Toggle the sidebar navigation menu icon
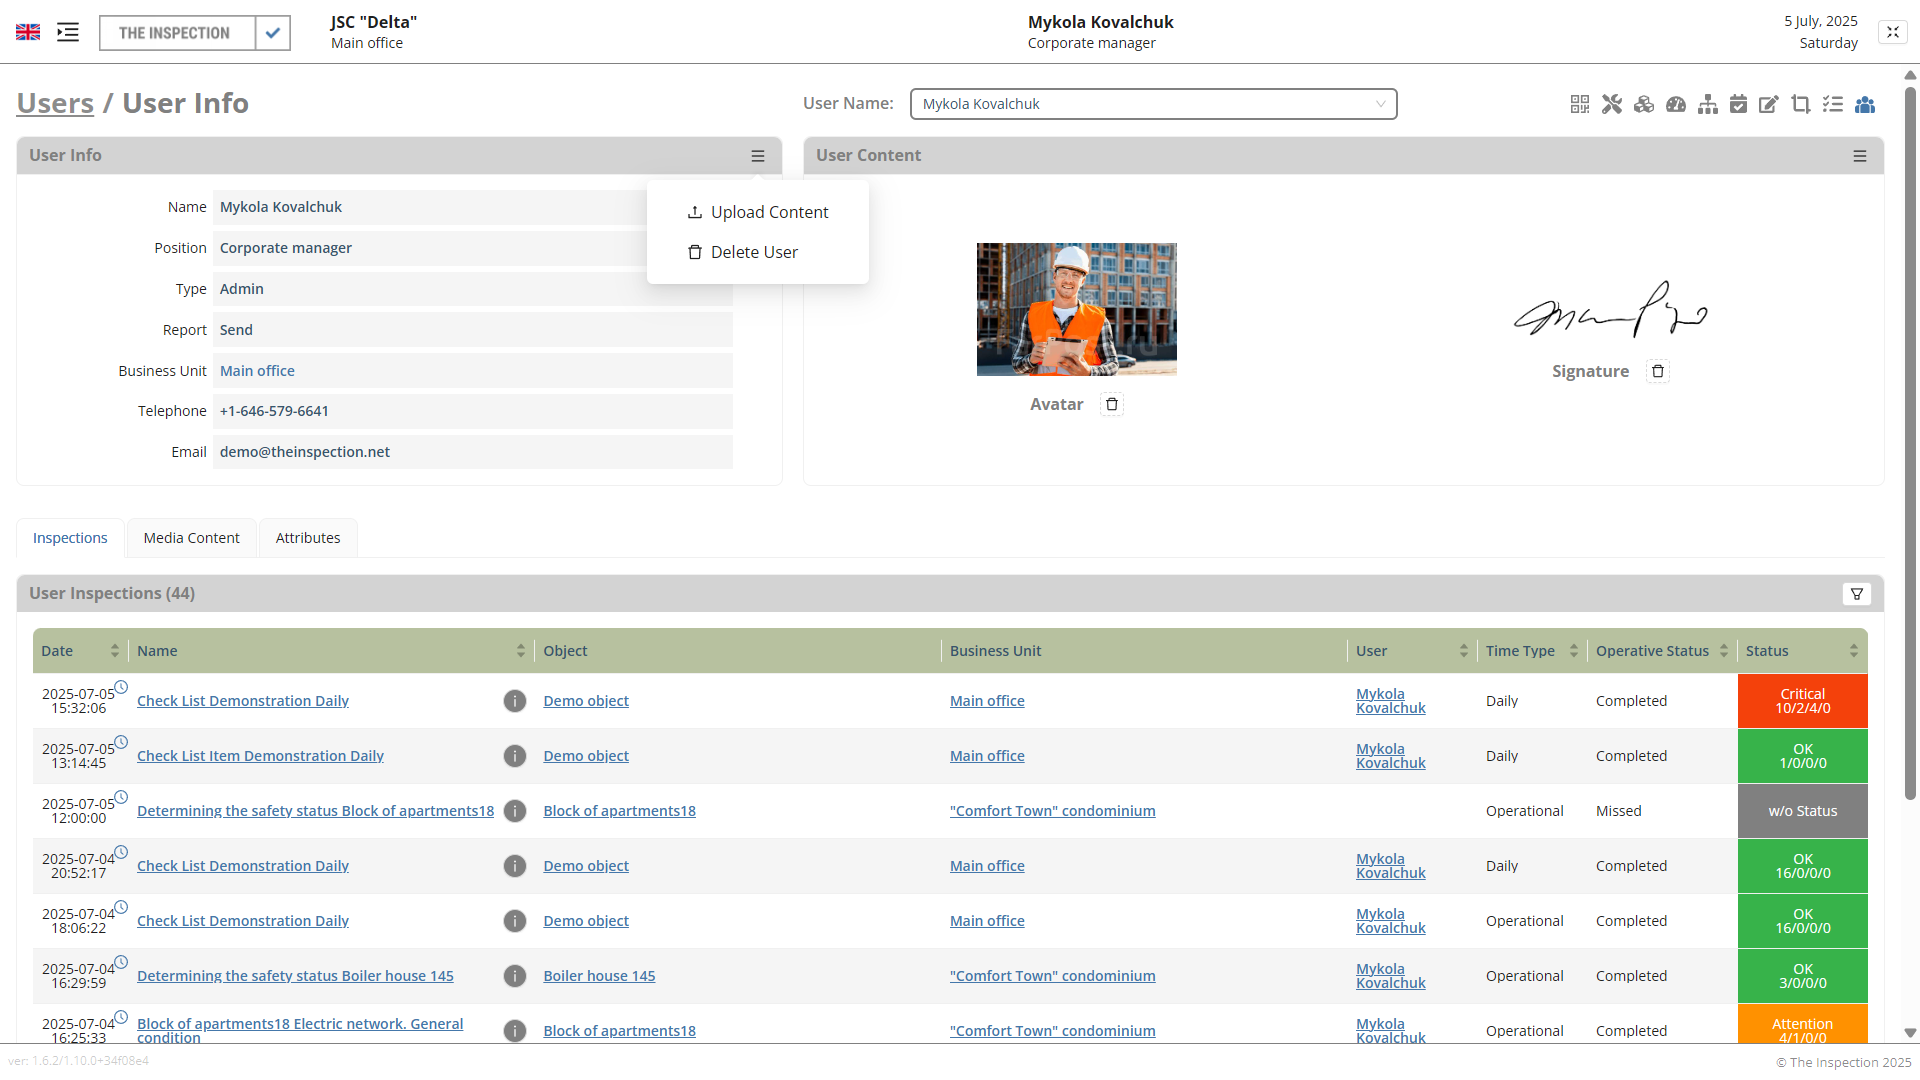Image resolution: width=1920 pixels, height=1080 pixels. coord(68,32)
